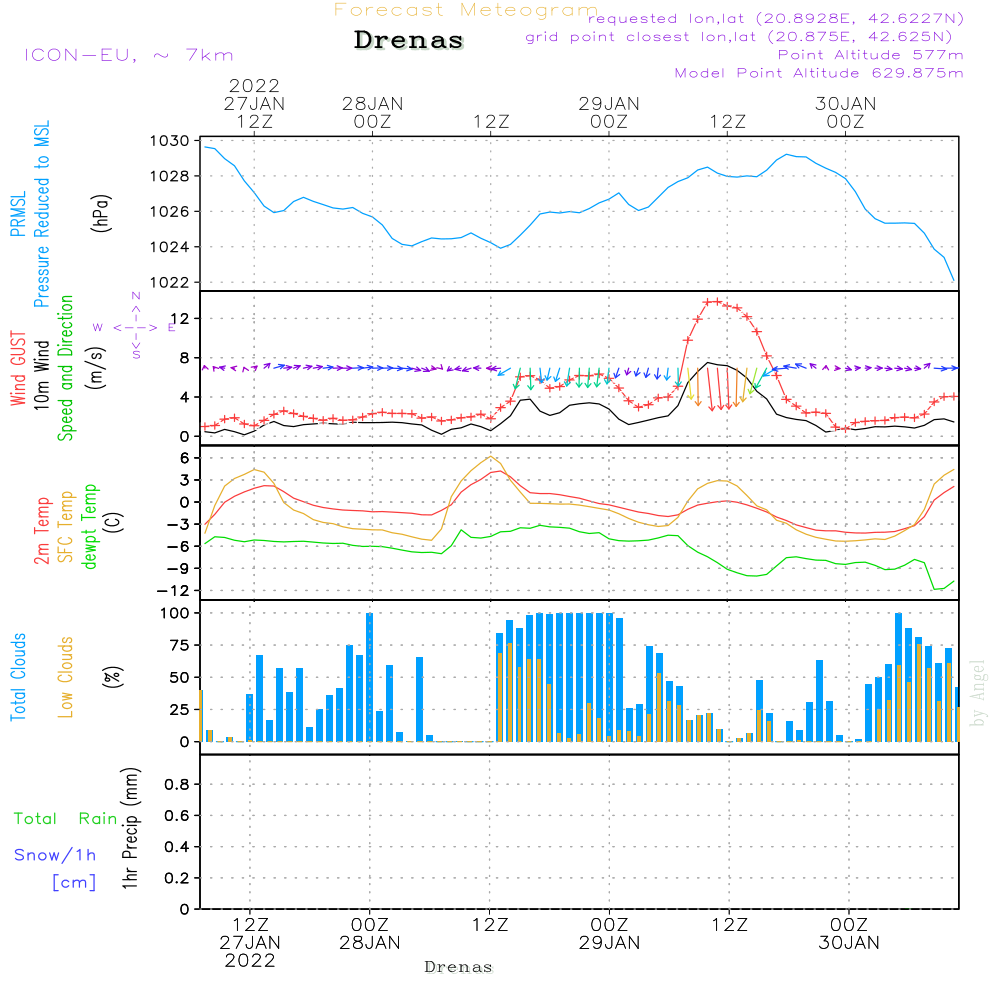Click the blue 'Snow/1h' label
This screenshot has height=1000, width=1000.
pos(55,855)
